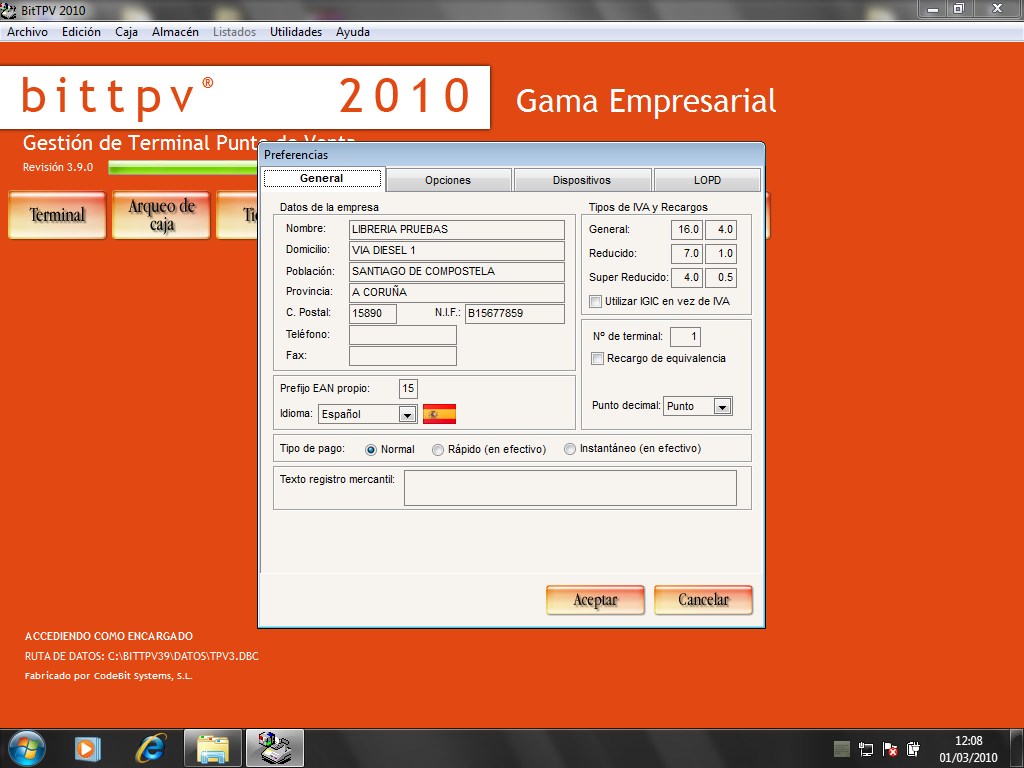This screenshot has height=768, width=1024.
Task: Switch to the General tab
Action: tap(321, 178)
